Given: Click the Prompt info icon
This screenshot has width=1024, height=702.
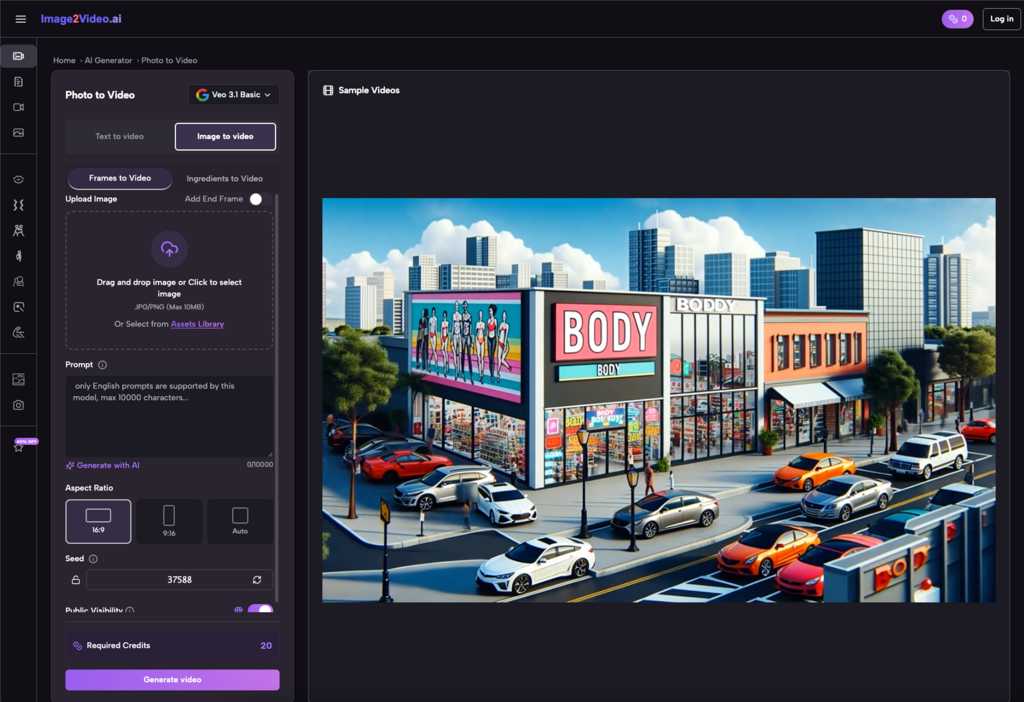Looking at the screenshot, I should pos(103,364).
